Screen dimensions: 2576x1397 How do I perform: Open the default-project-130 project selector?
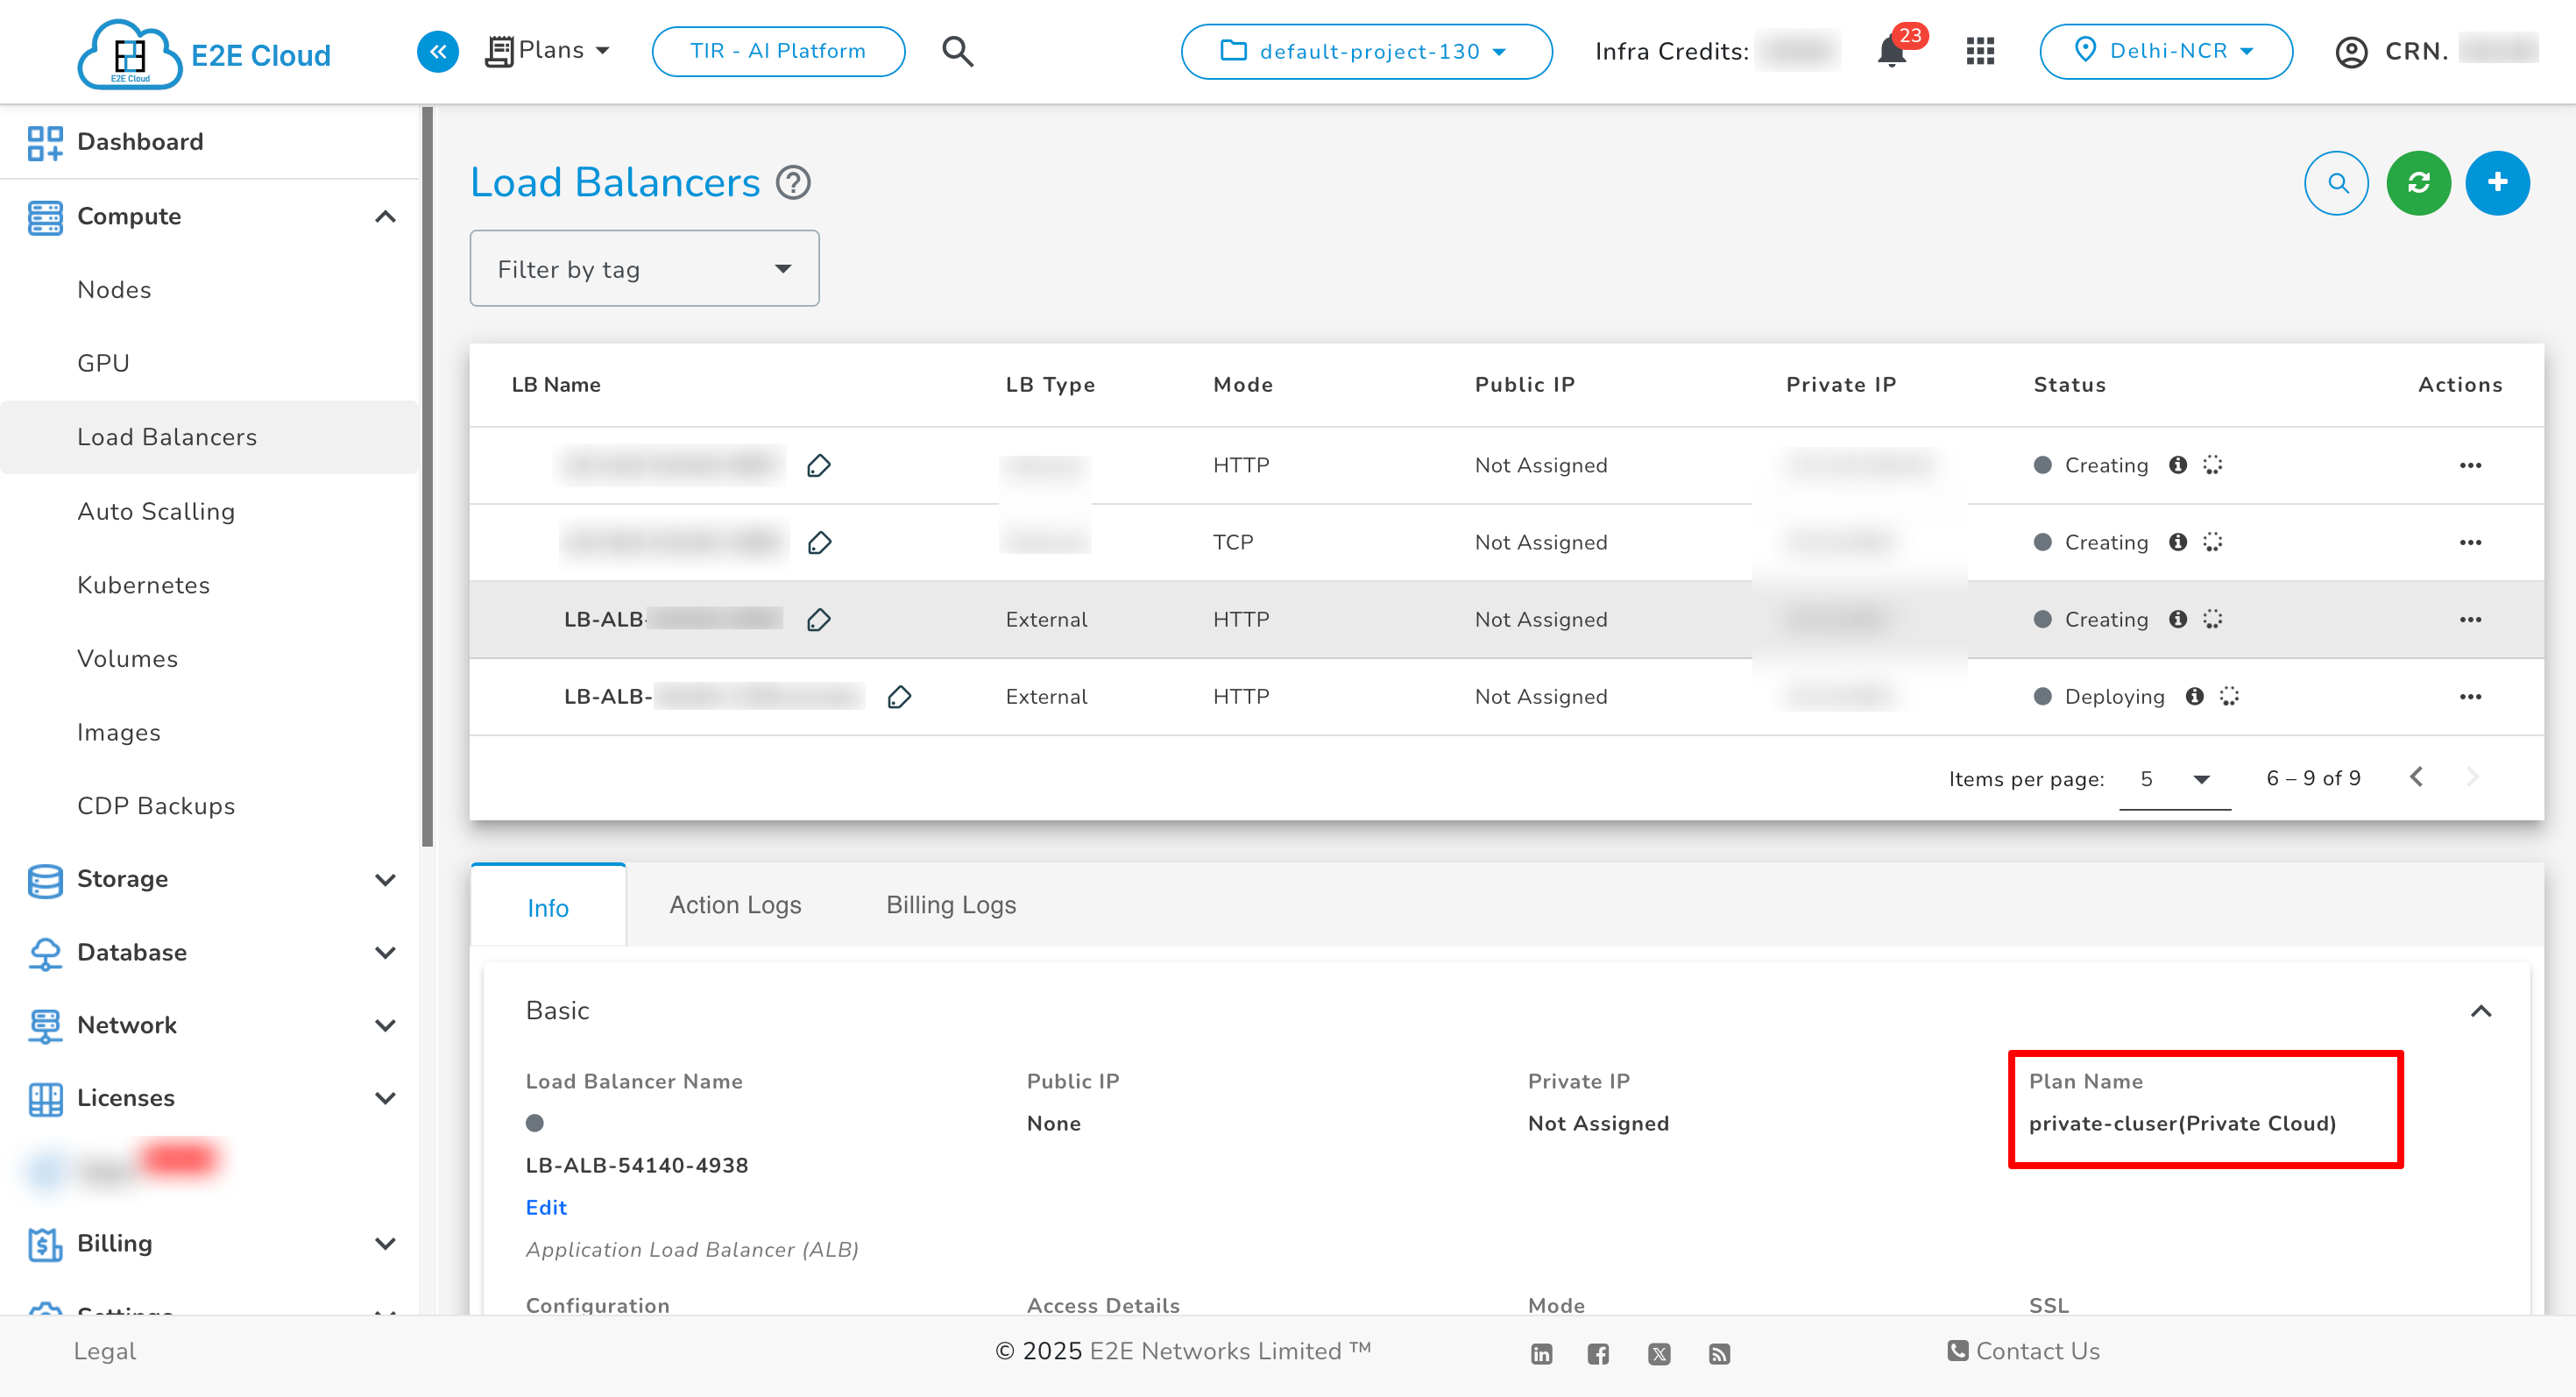(x=1366, y=51)
